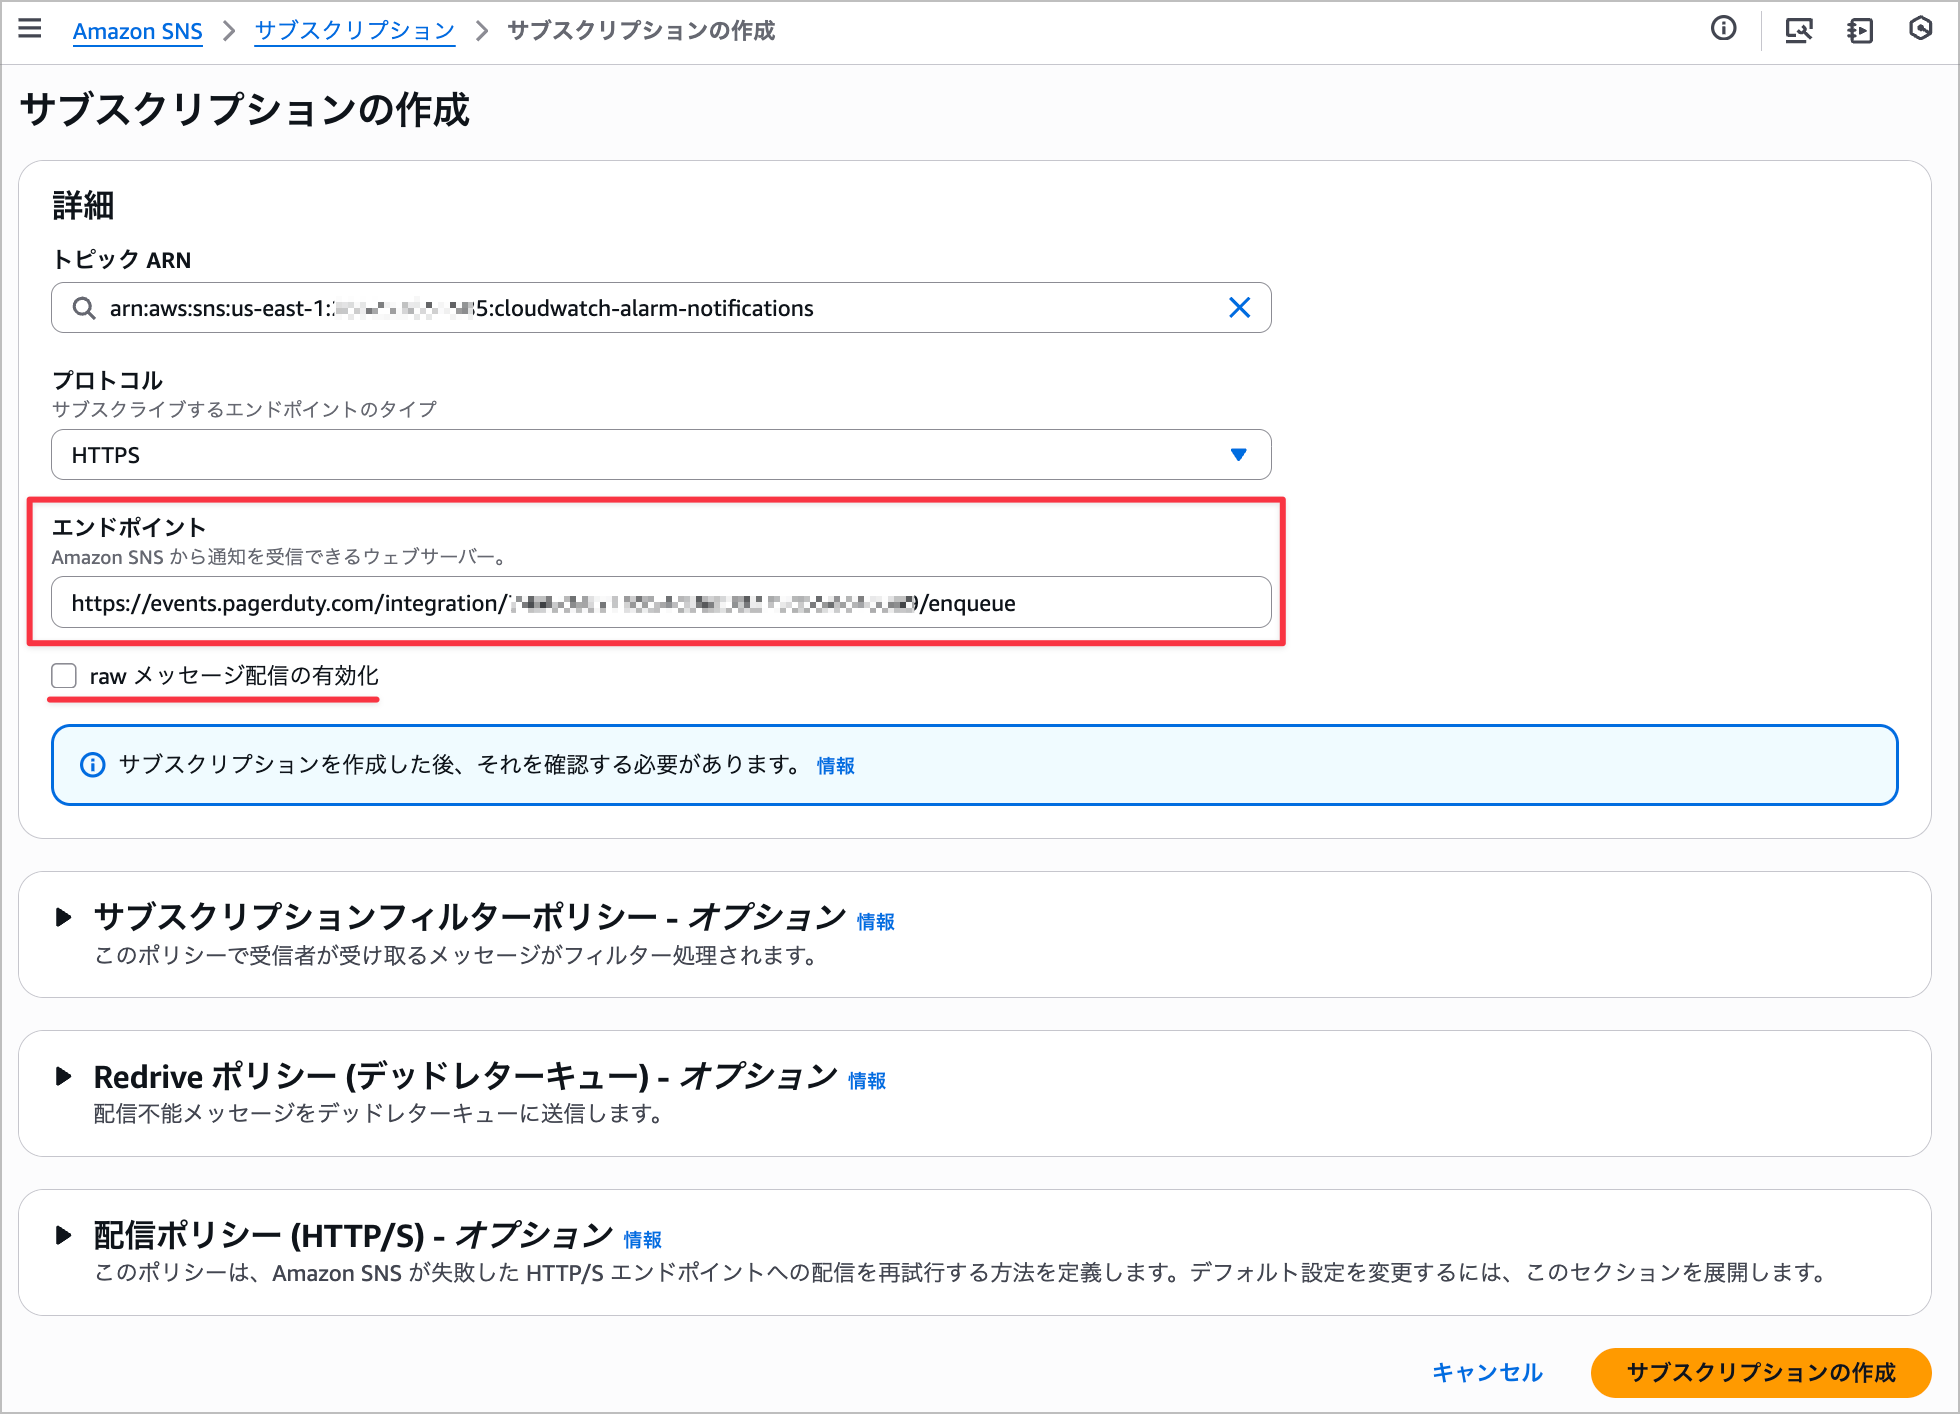The width and height of the screenshot is (1960, 1414).
Task: Open the monitor with wrench troubleshooting icon
Action: [1798, 30]
